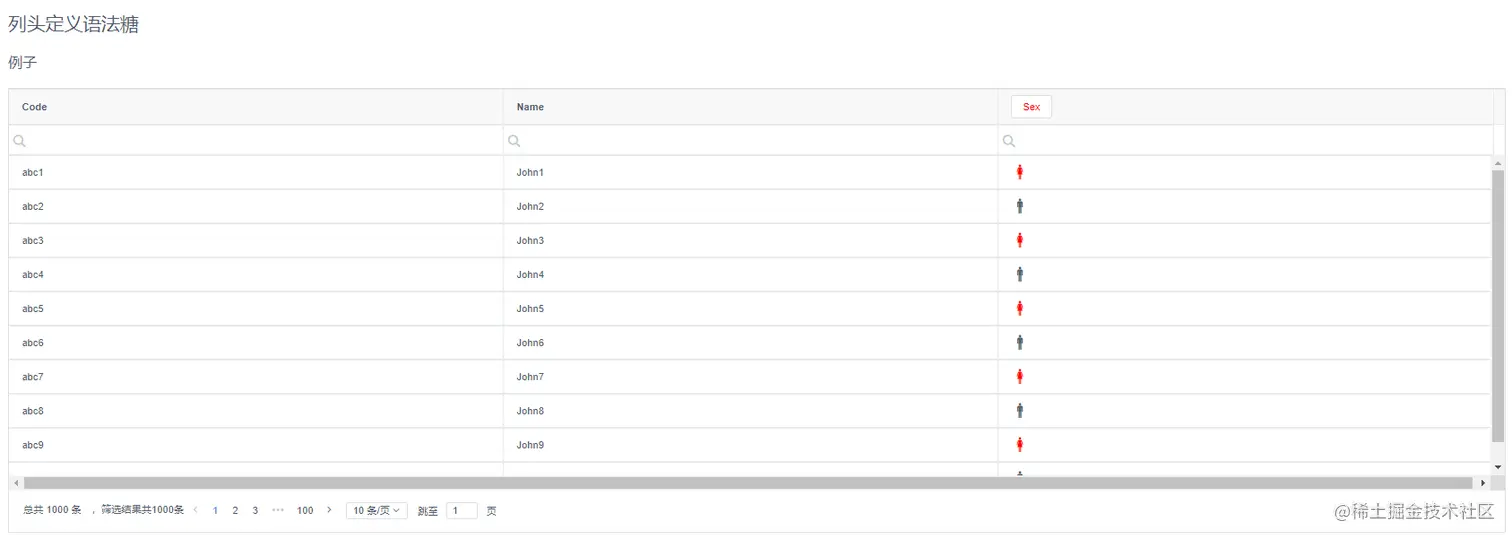The width and height of the screenshot is (1512, 539).
Task: Select the John1 cell
Action: (x=751, y=172)
